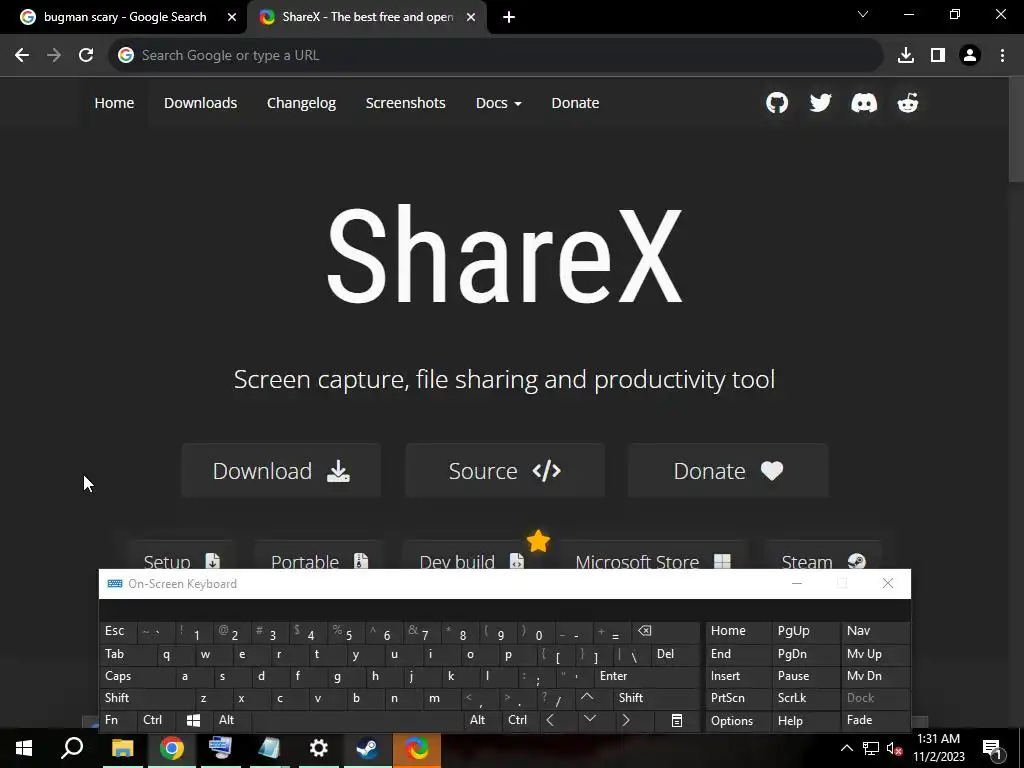The width and height of the screenshot is (1024, 768).
Task: Toggle left Ctrl key on keyboard
Action: [x=156, y=720]
